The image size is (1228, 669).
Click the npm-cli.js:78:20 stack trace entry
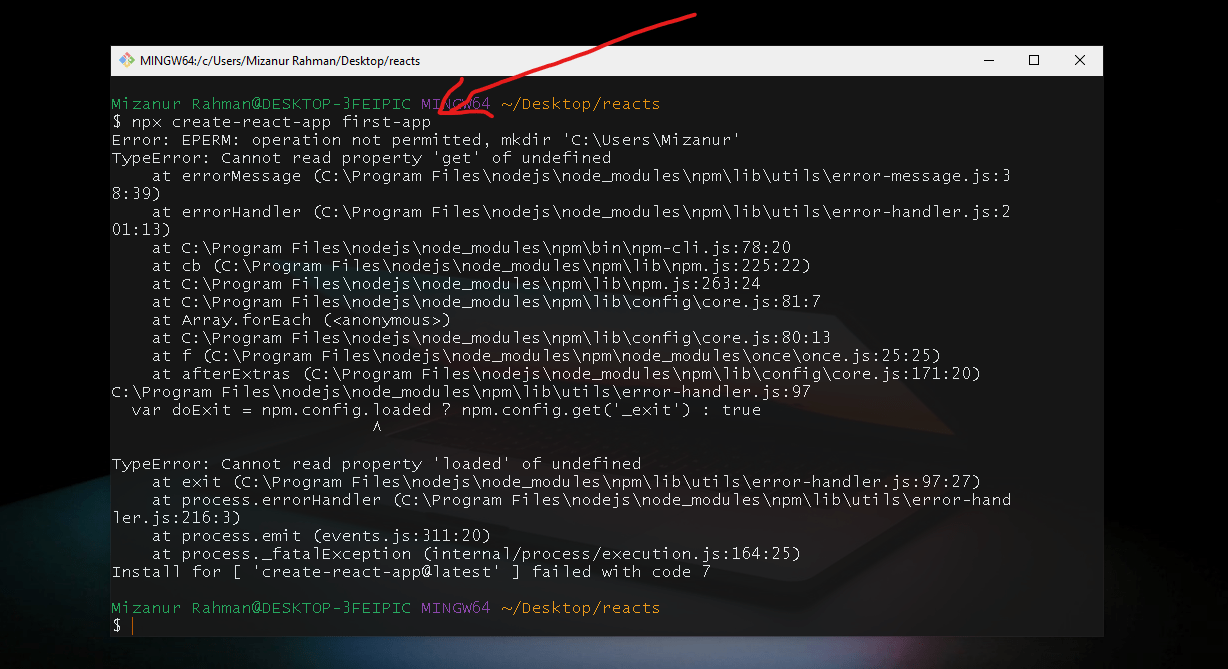click(450, 247)
